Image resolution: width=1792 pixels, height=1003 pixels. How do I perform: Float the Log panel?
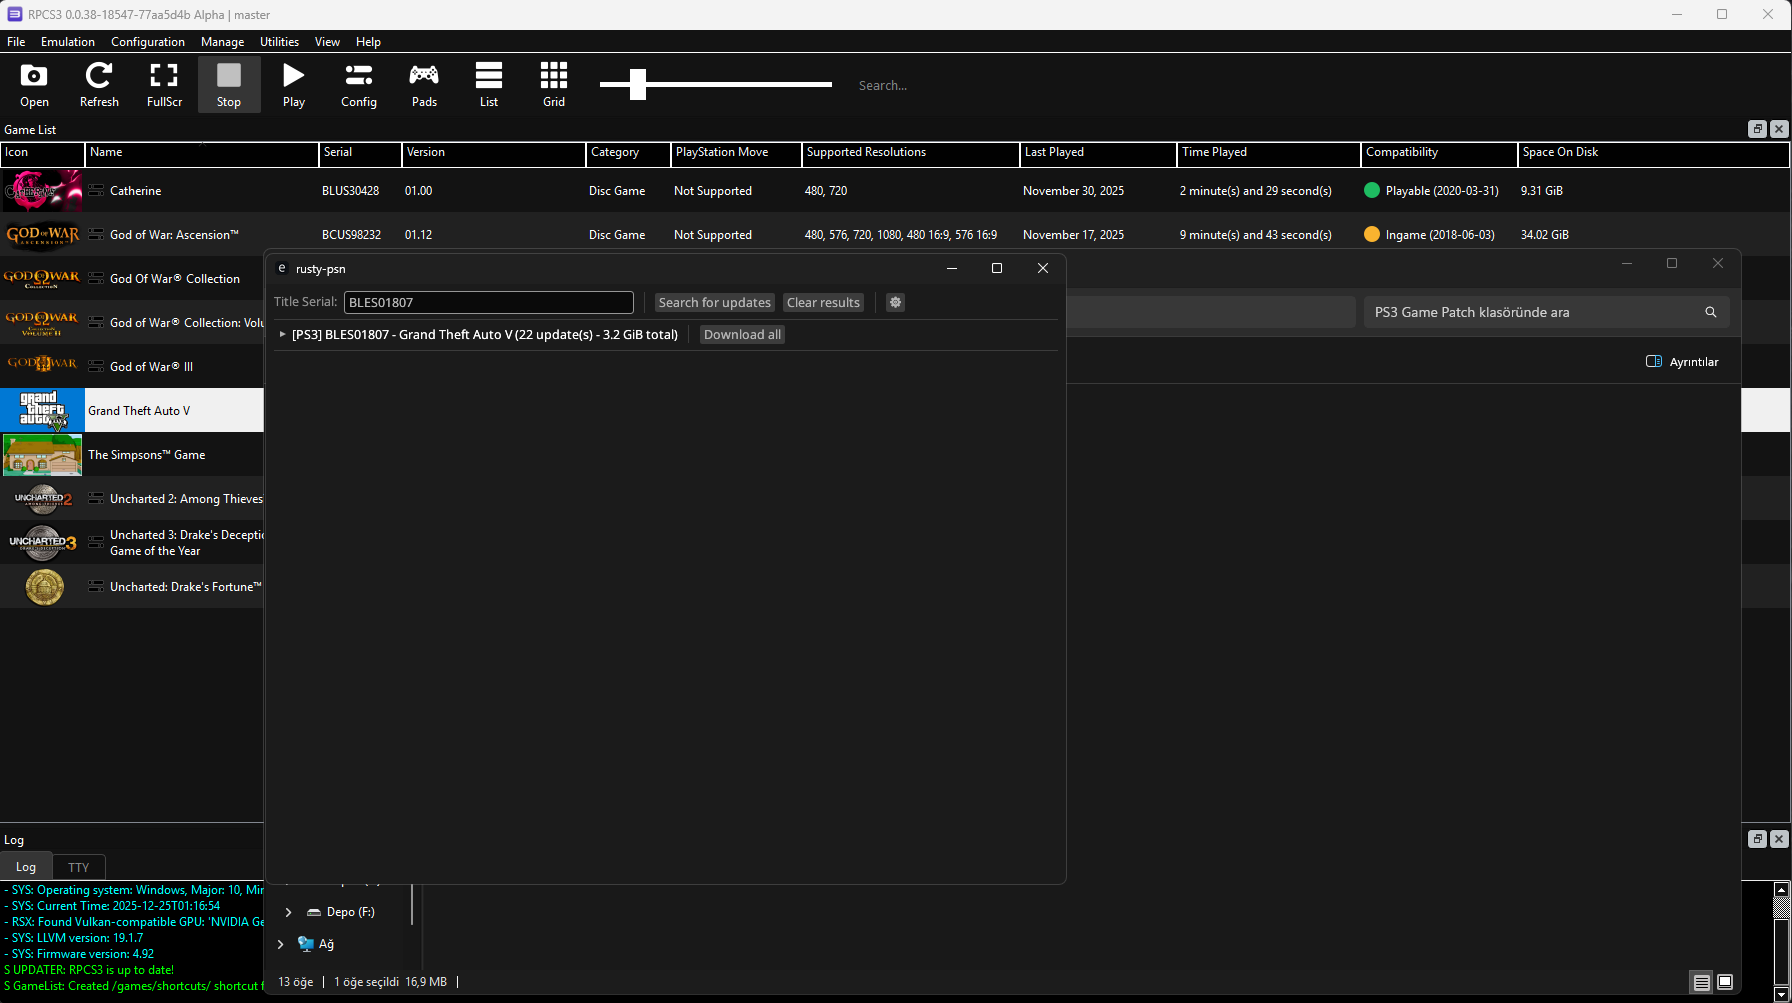click(1757, 839)
